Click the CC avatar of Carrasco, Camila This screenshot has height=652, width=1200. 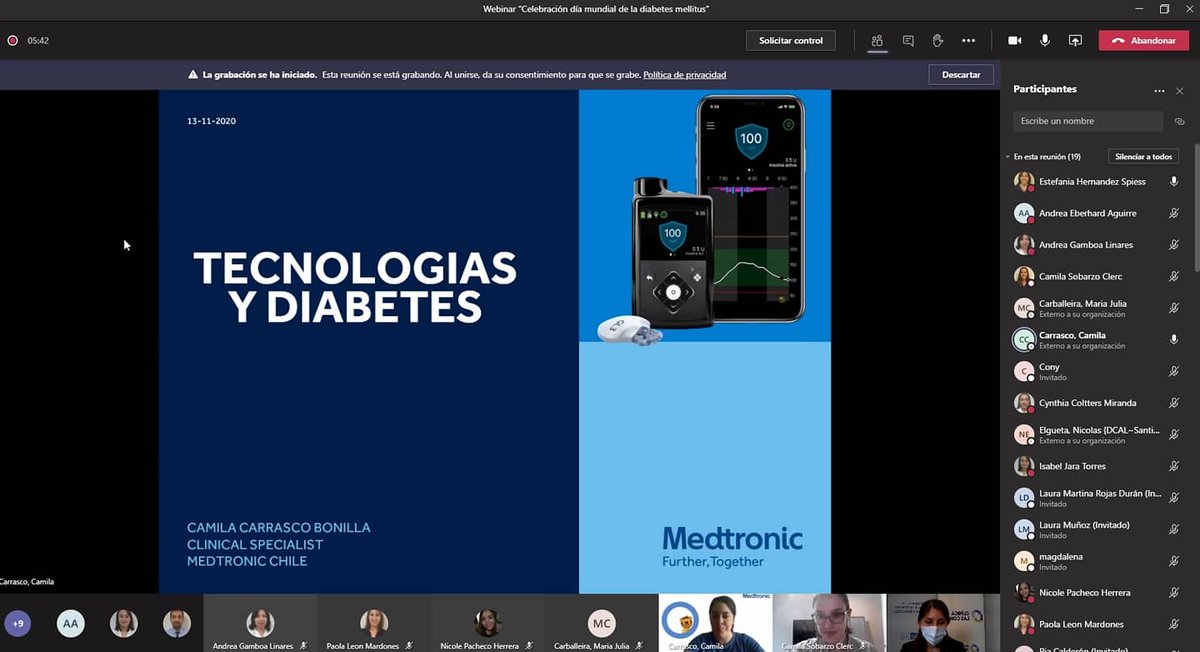click(1024, 339)
